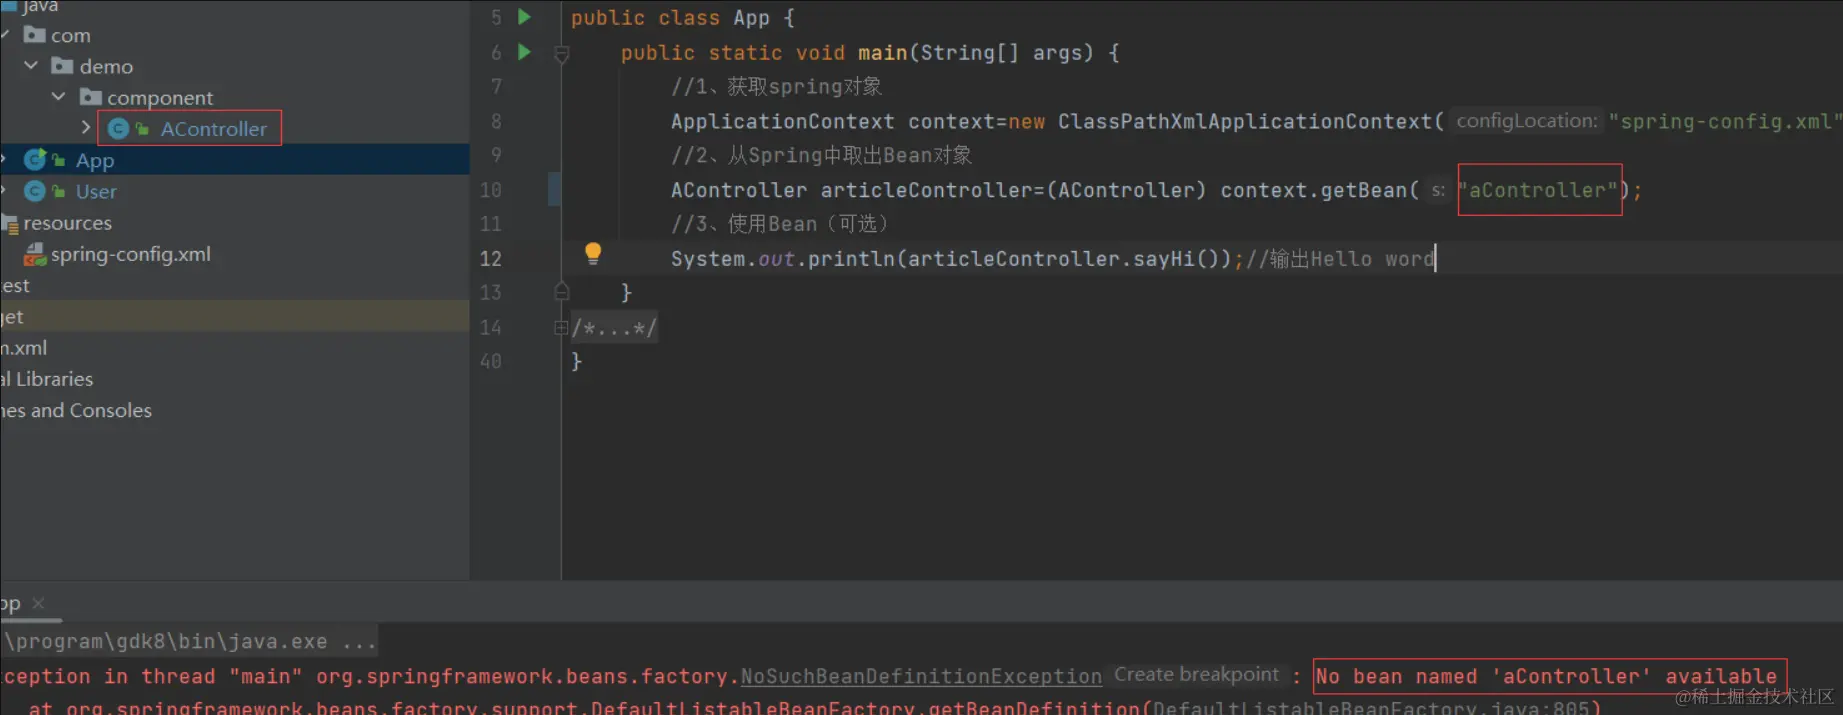Screen dimensions: 1843x715
Task: Click the 'No bean named aController available' message
Action: [1546, 677]
